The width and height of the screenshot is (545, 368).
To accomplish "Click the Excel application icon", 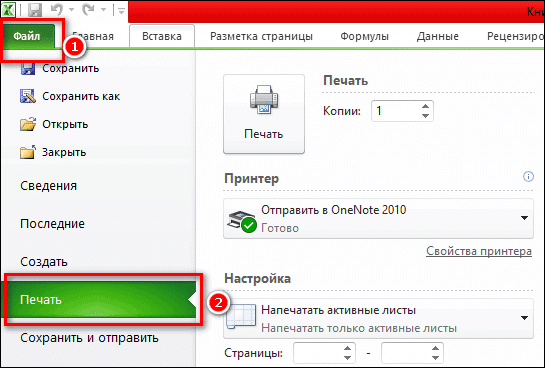I will [x=8, y=10].
